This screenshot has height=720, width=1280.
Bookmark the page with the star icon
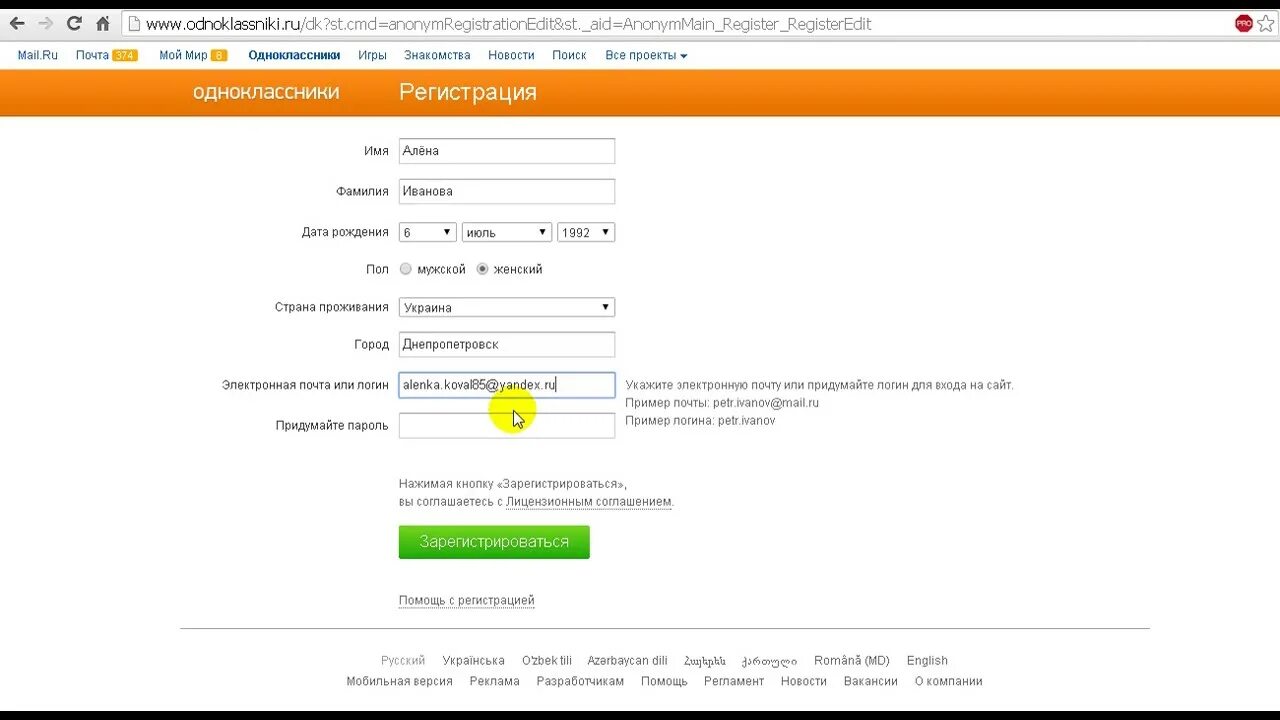pyautogui.click(x=1266, y=23)
